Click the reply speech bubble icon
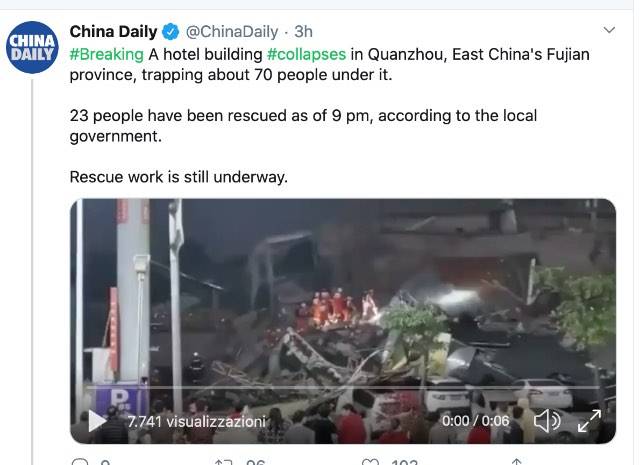Viewport: 640px width, 465px height. coord(80,462)
